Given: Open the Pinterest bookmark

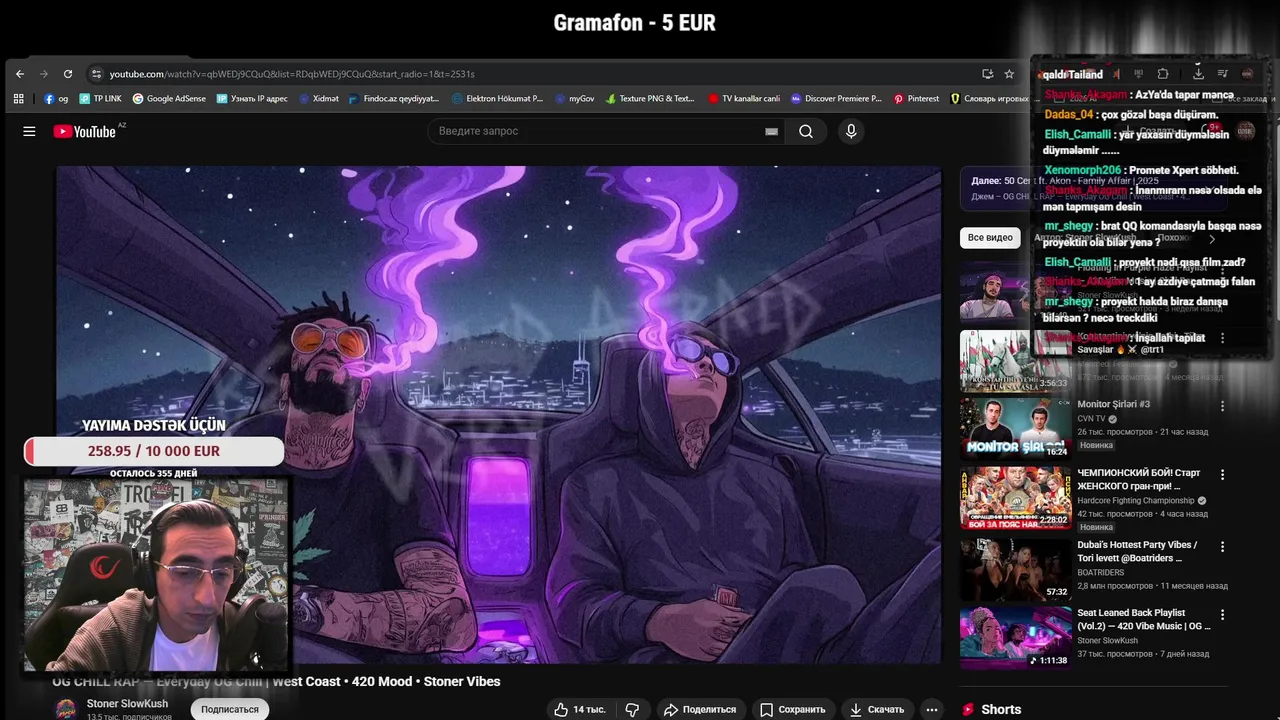Looking at the screenshot, I should tap(916, 99).
